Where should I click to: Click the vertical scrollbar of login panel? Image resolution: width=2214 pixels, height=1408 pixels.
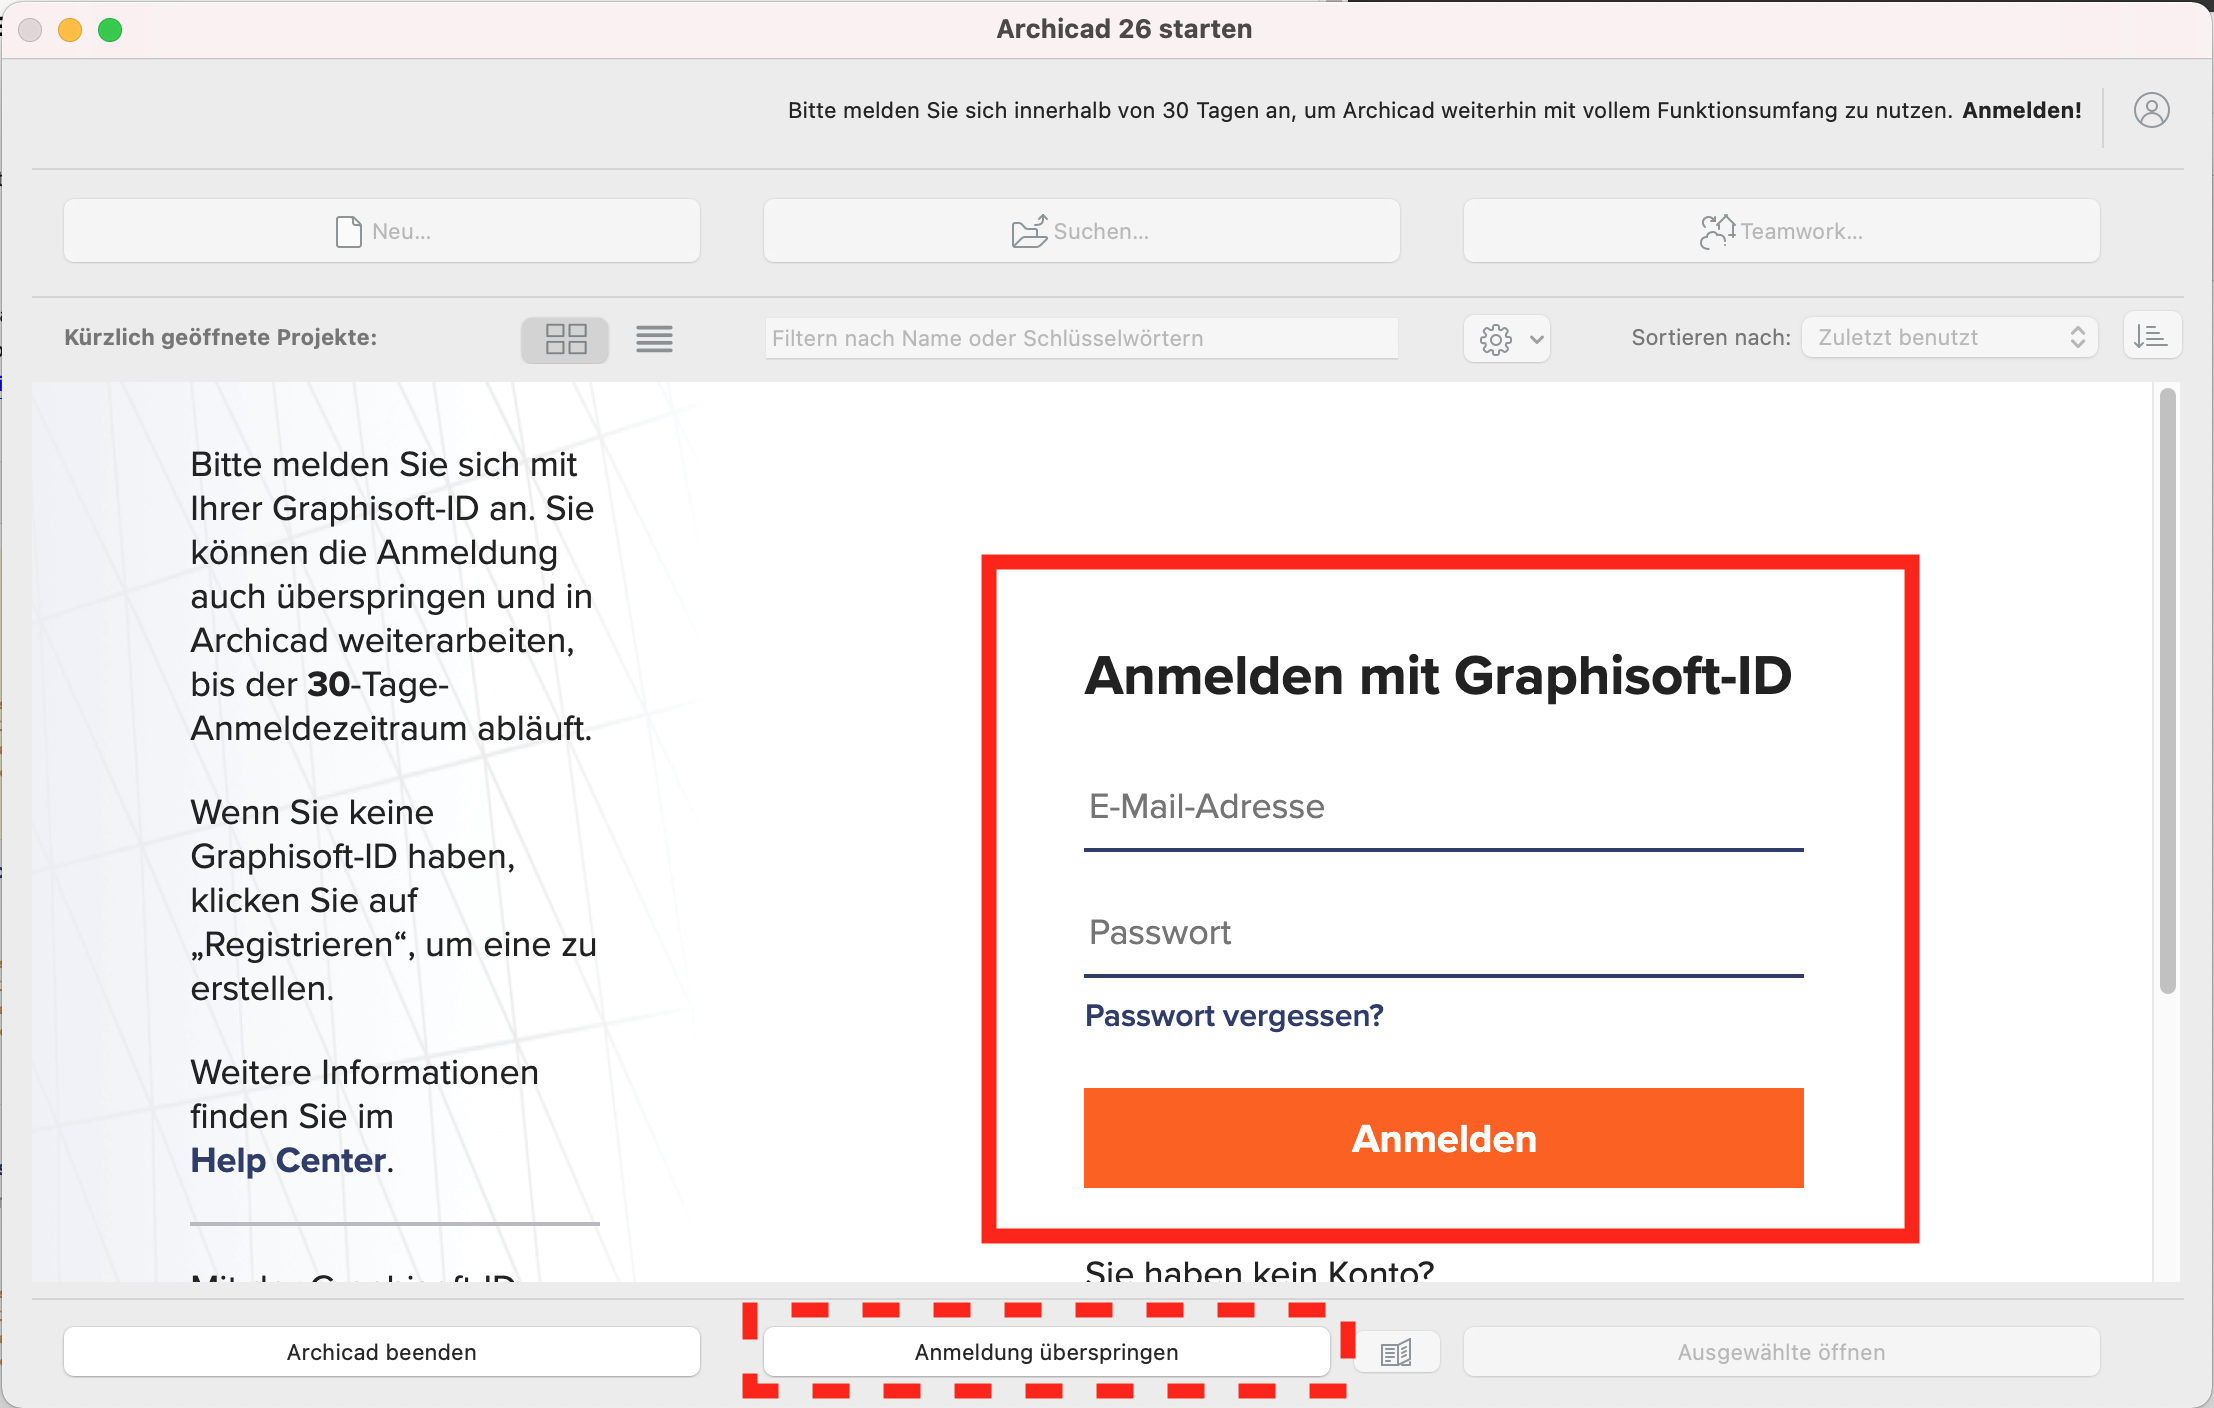pyautogui.click(x=2167, y=691)
